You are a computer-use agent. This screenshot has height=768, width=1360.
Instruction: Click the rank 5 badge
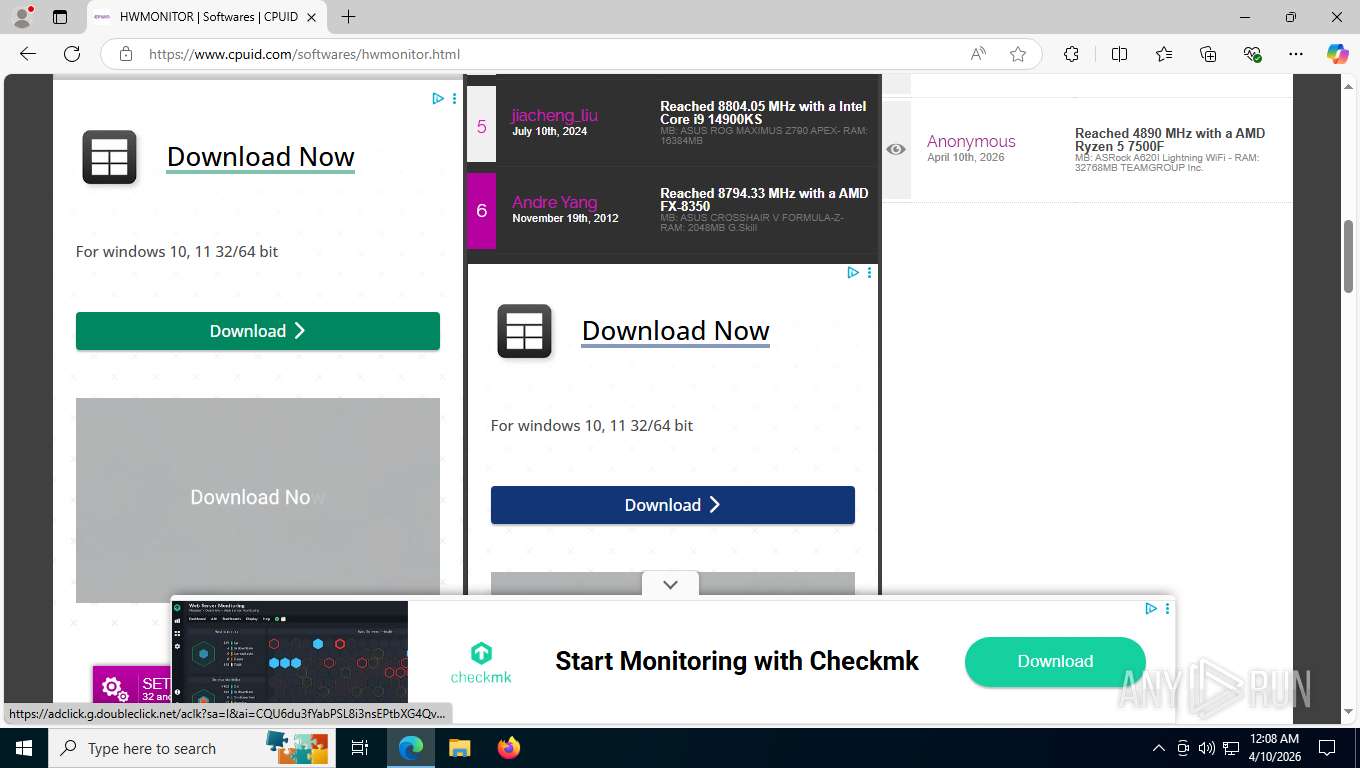[x=481, y=125]
